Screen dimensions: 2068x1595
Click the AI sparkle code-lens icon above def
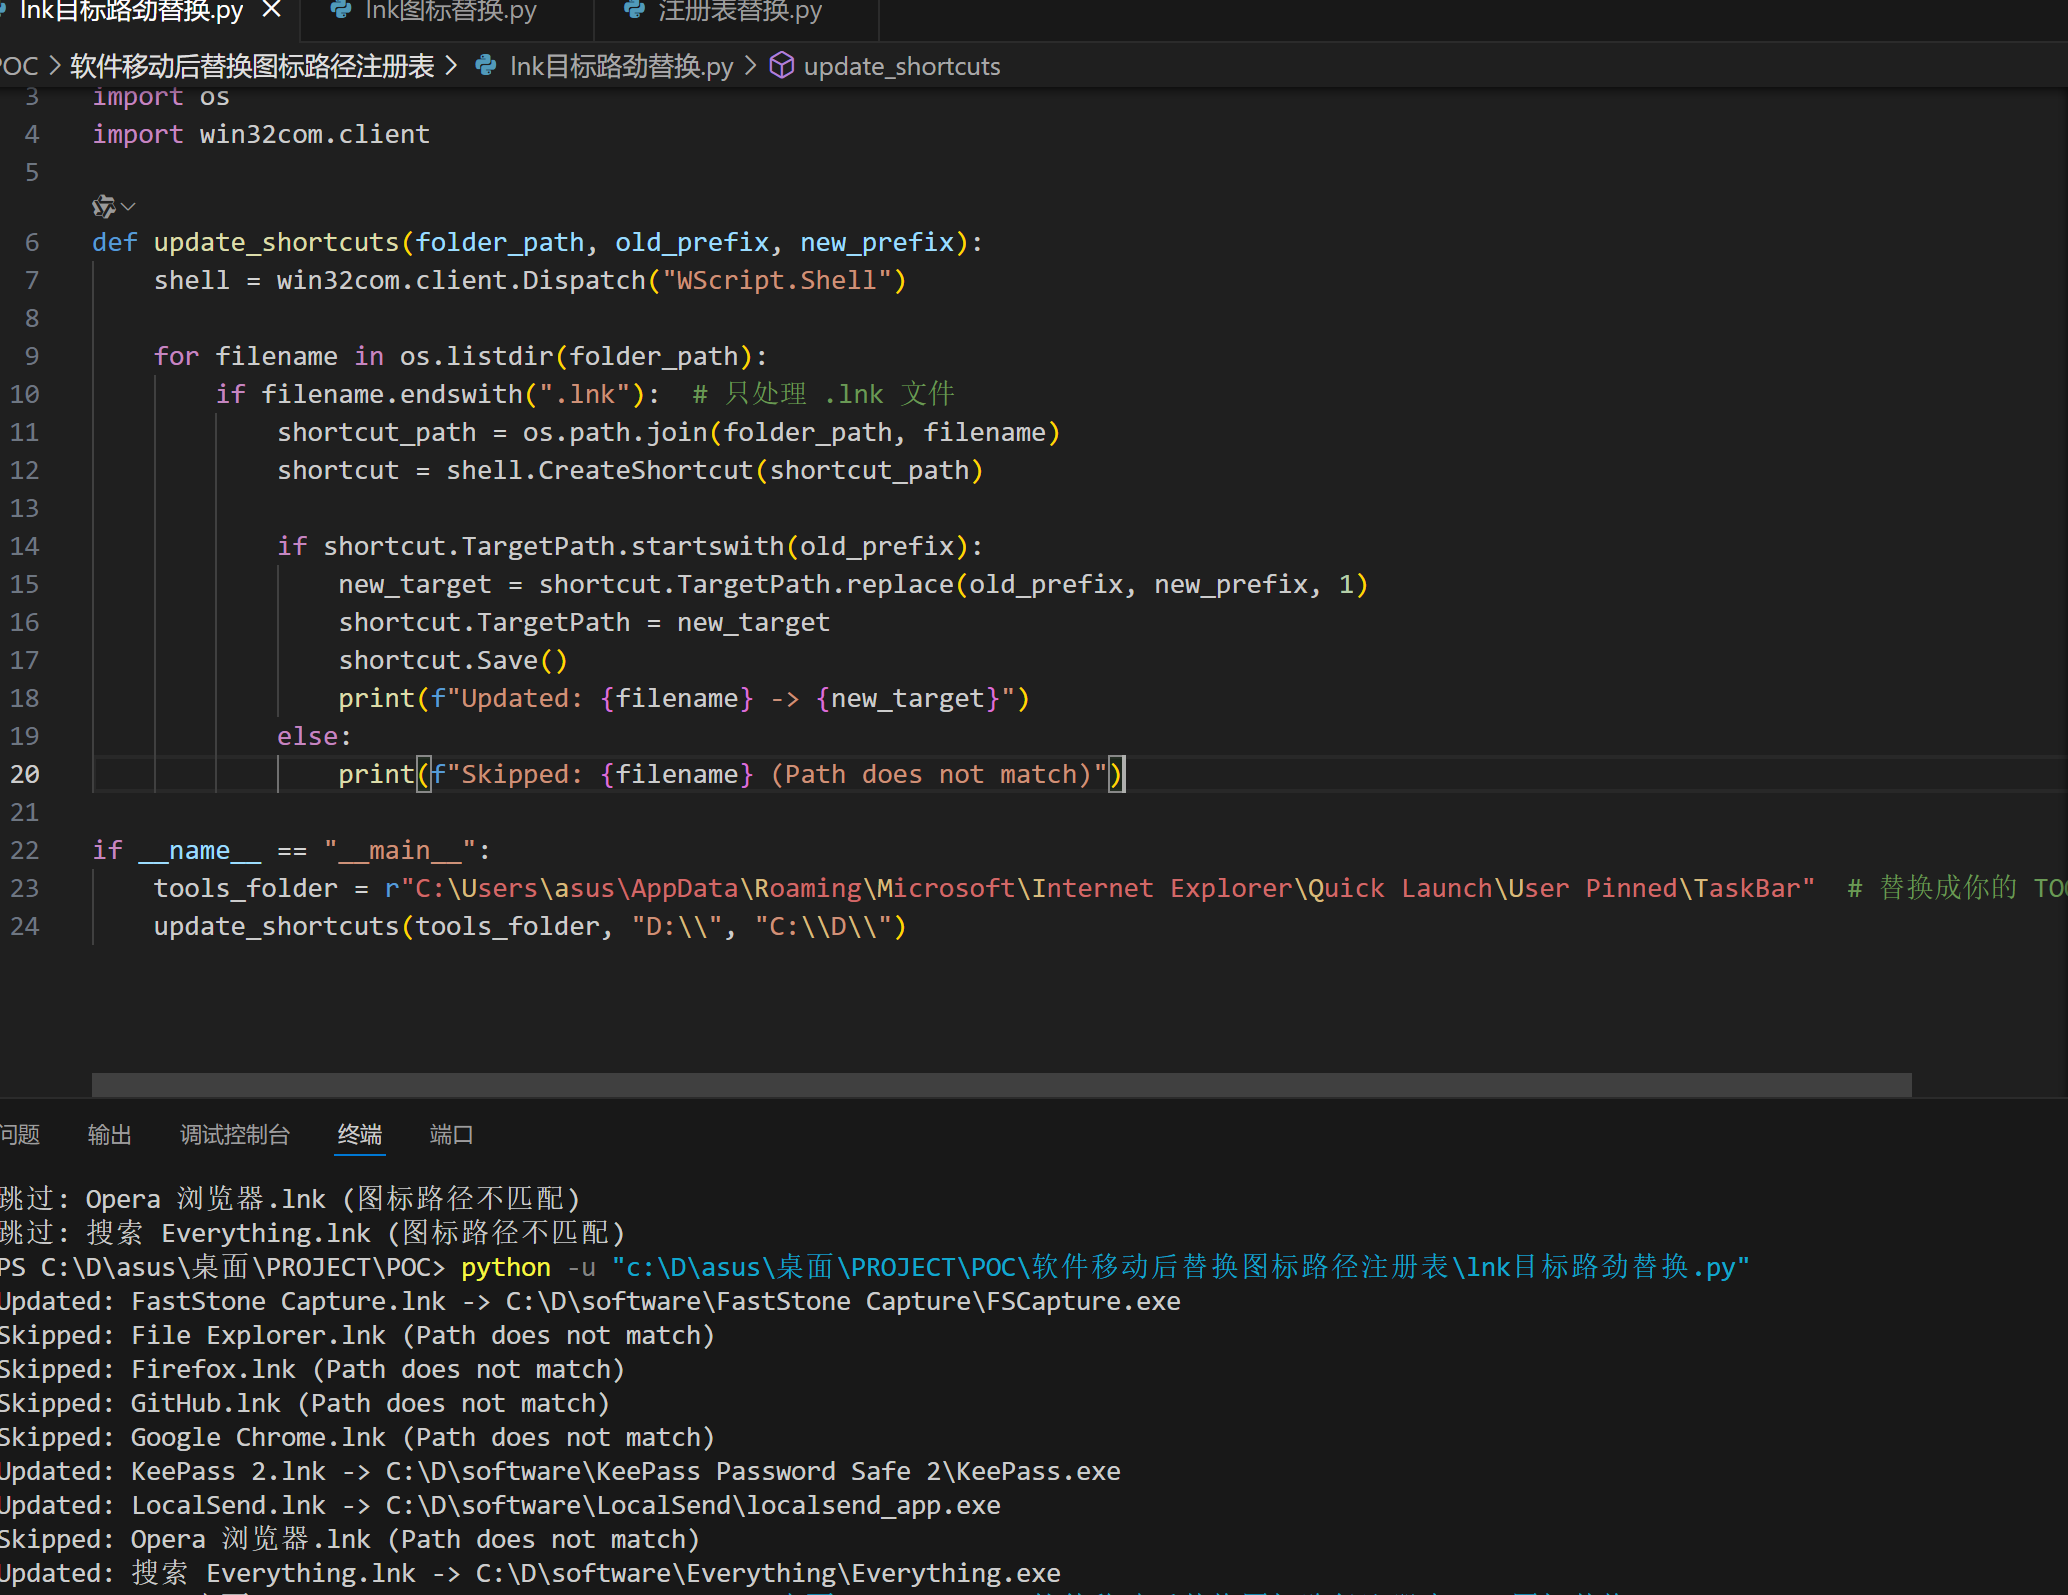pyautogui.click(x=103, y=207)
